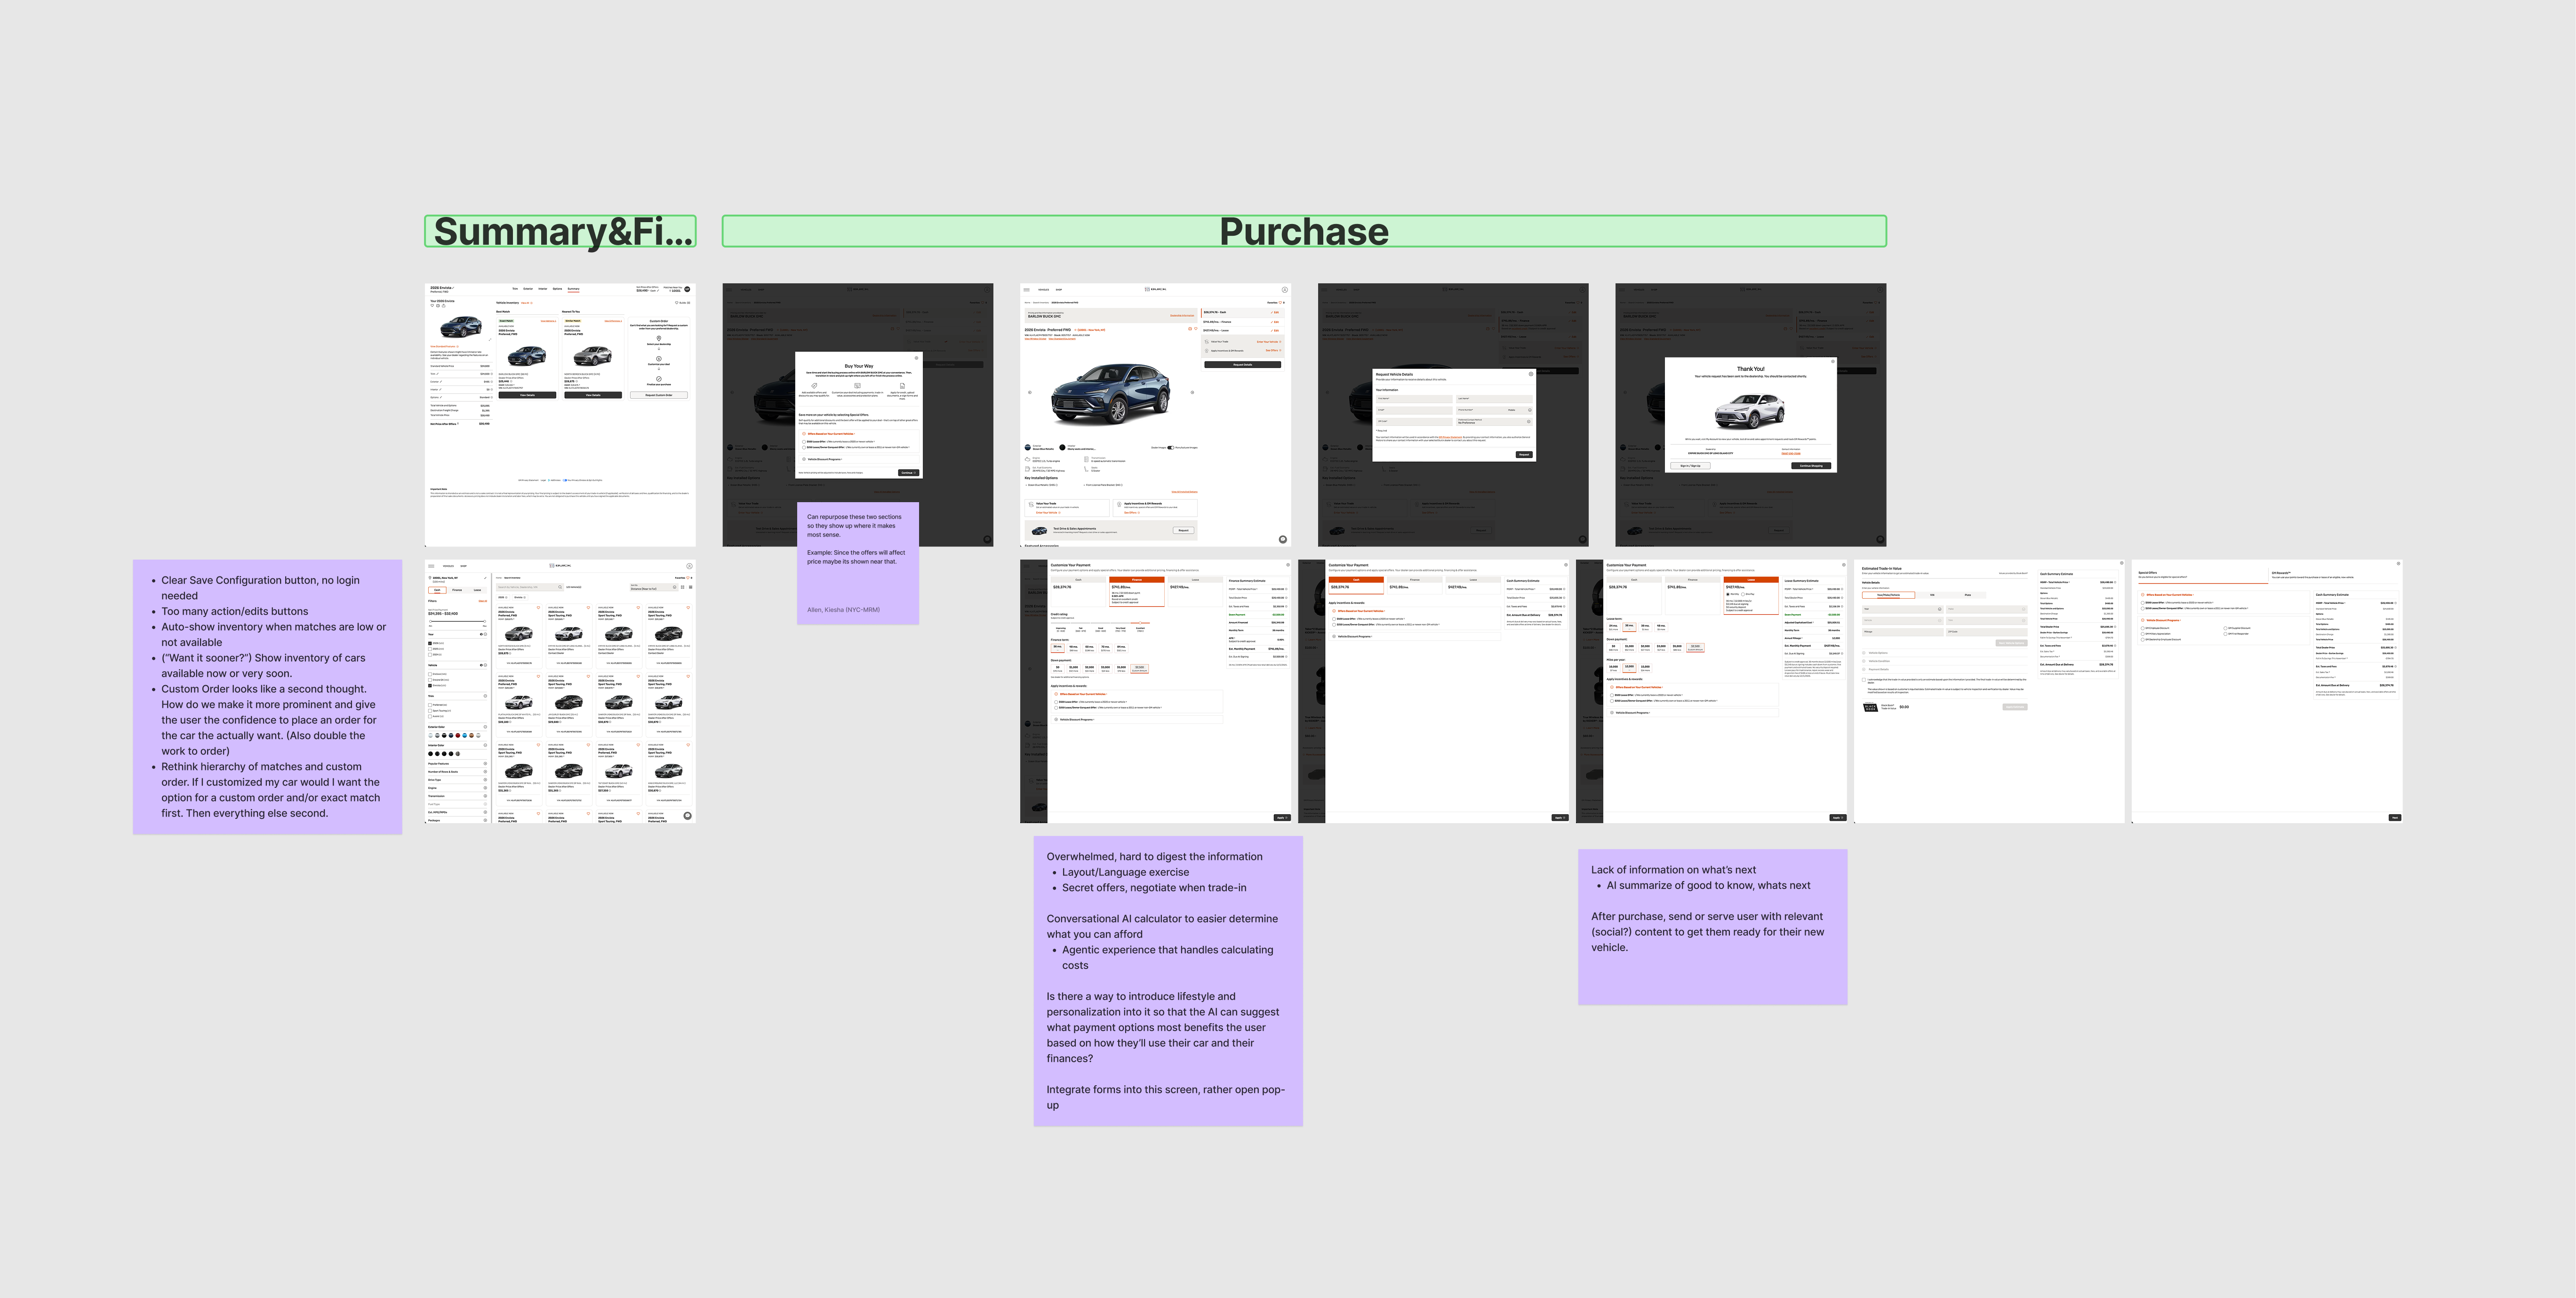Open the Options tab in Envista configurator

[557, 289]
